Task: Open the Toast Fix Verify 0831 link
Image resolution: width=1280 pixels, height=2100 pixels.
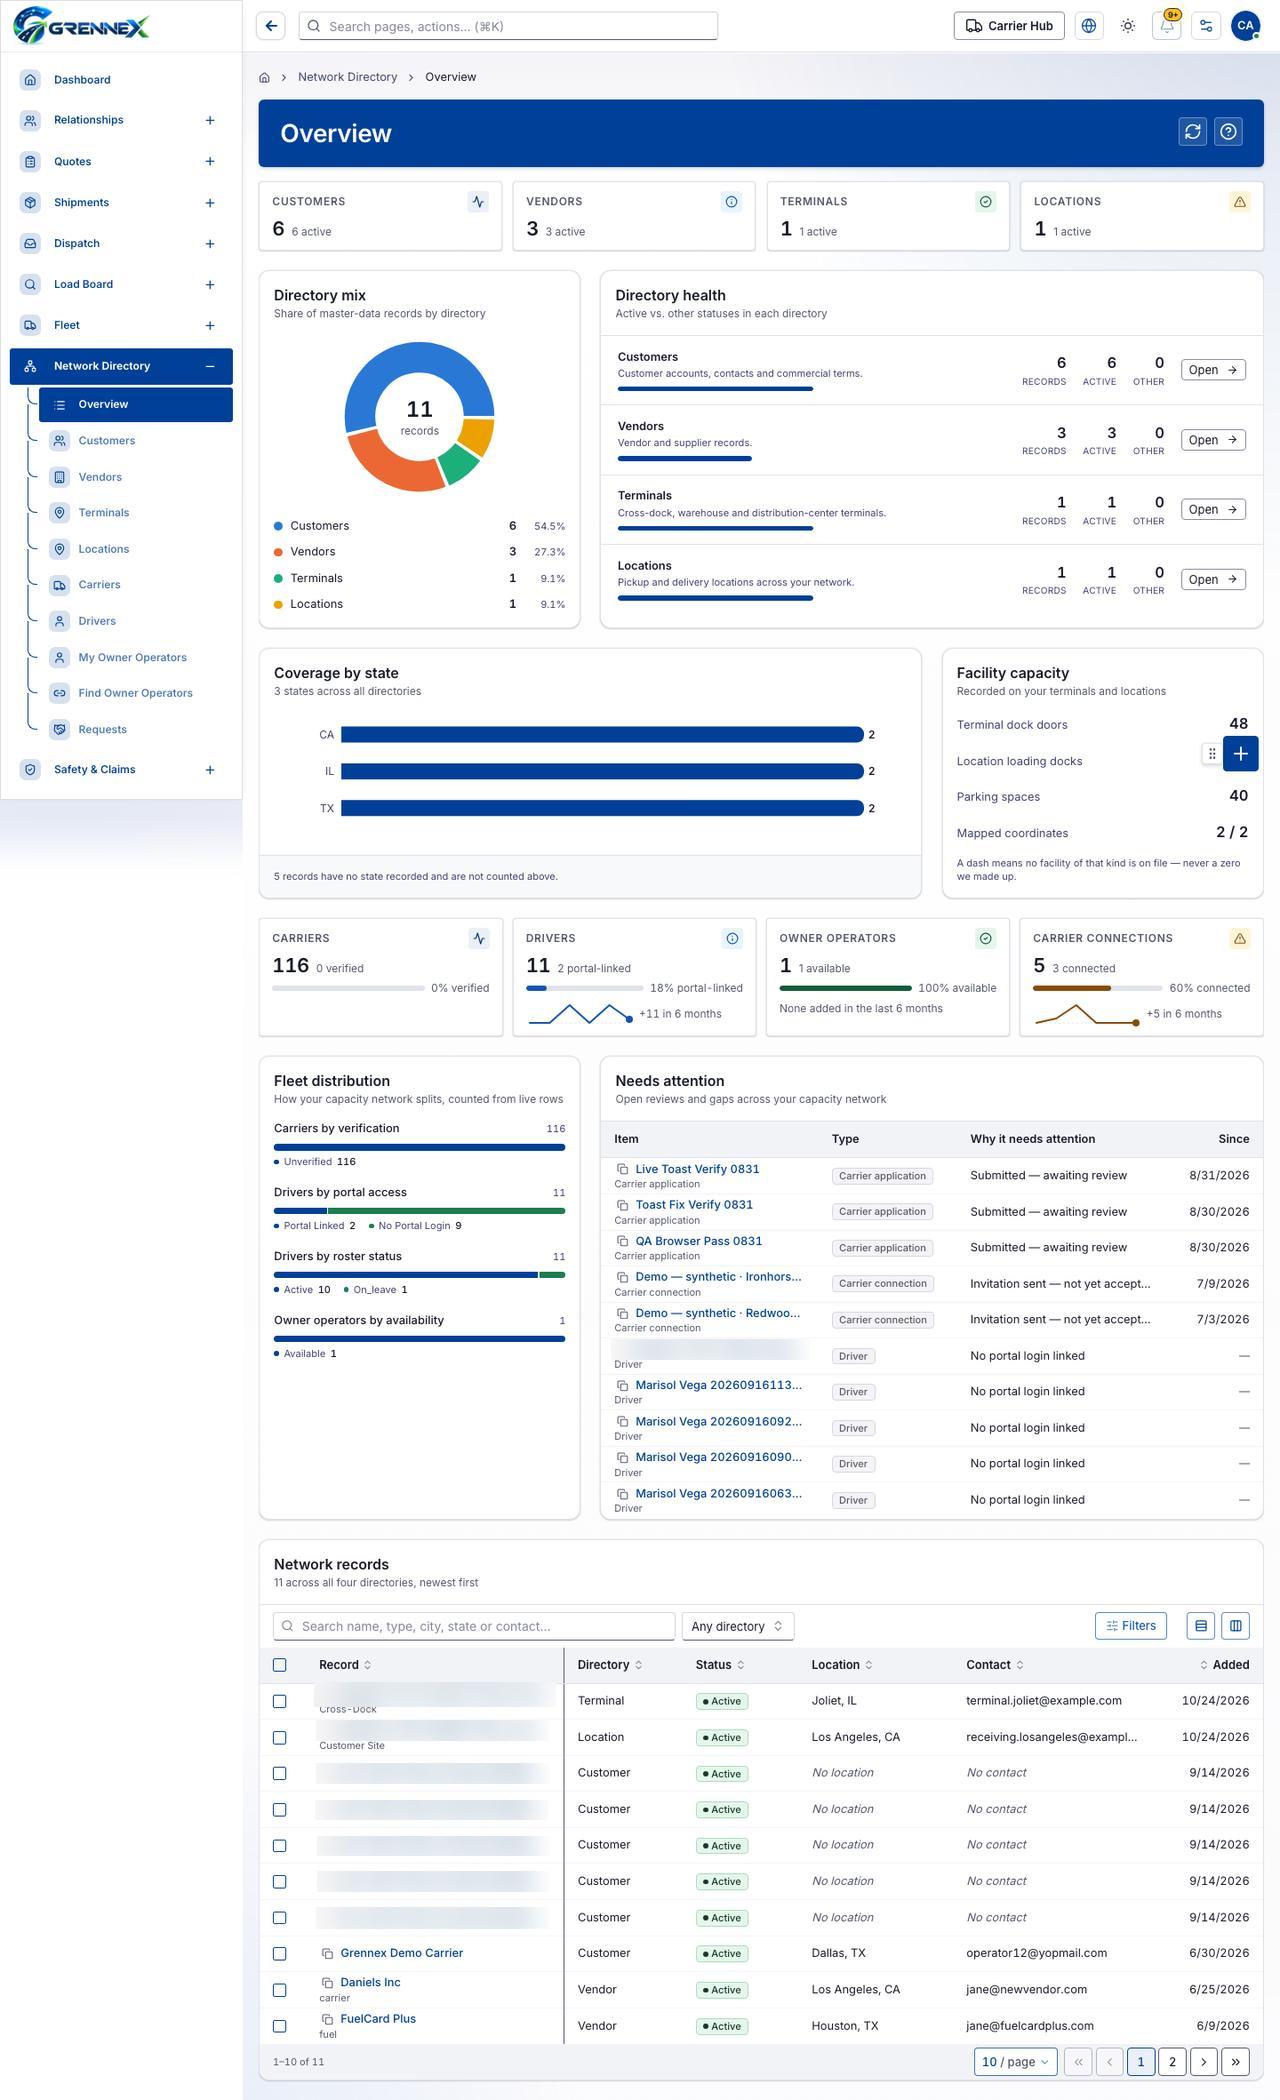Action: (x=694, y=1205)
